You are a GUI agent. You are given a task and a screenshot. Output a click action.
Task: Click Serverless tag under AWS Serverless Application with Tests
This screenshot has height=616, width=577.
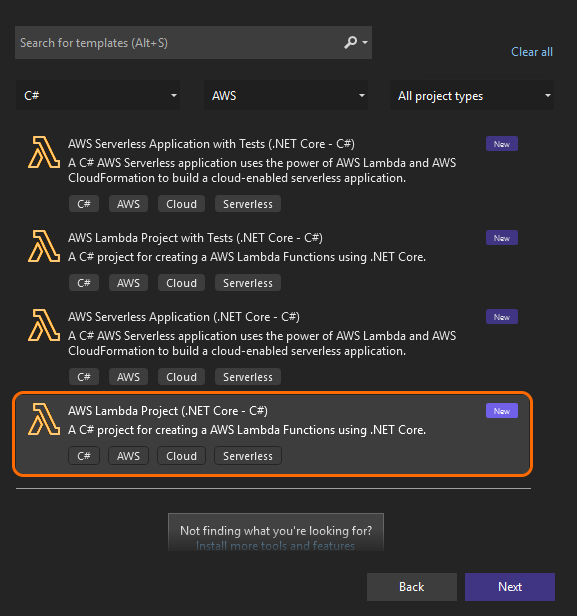point(248,204)
